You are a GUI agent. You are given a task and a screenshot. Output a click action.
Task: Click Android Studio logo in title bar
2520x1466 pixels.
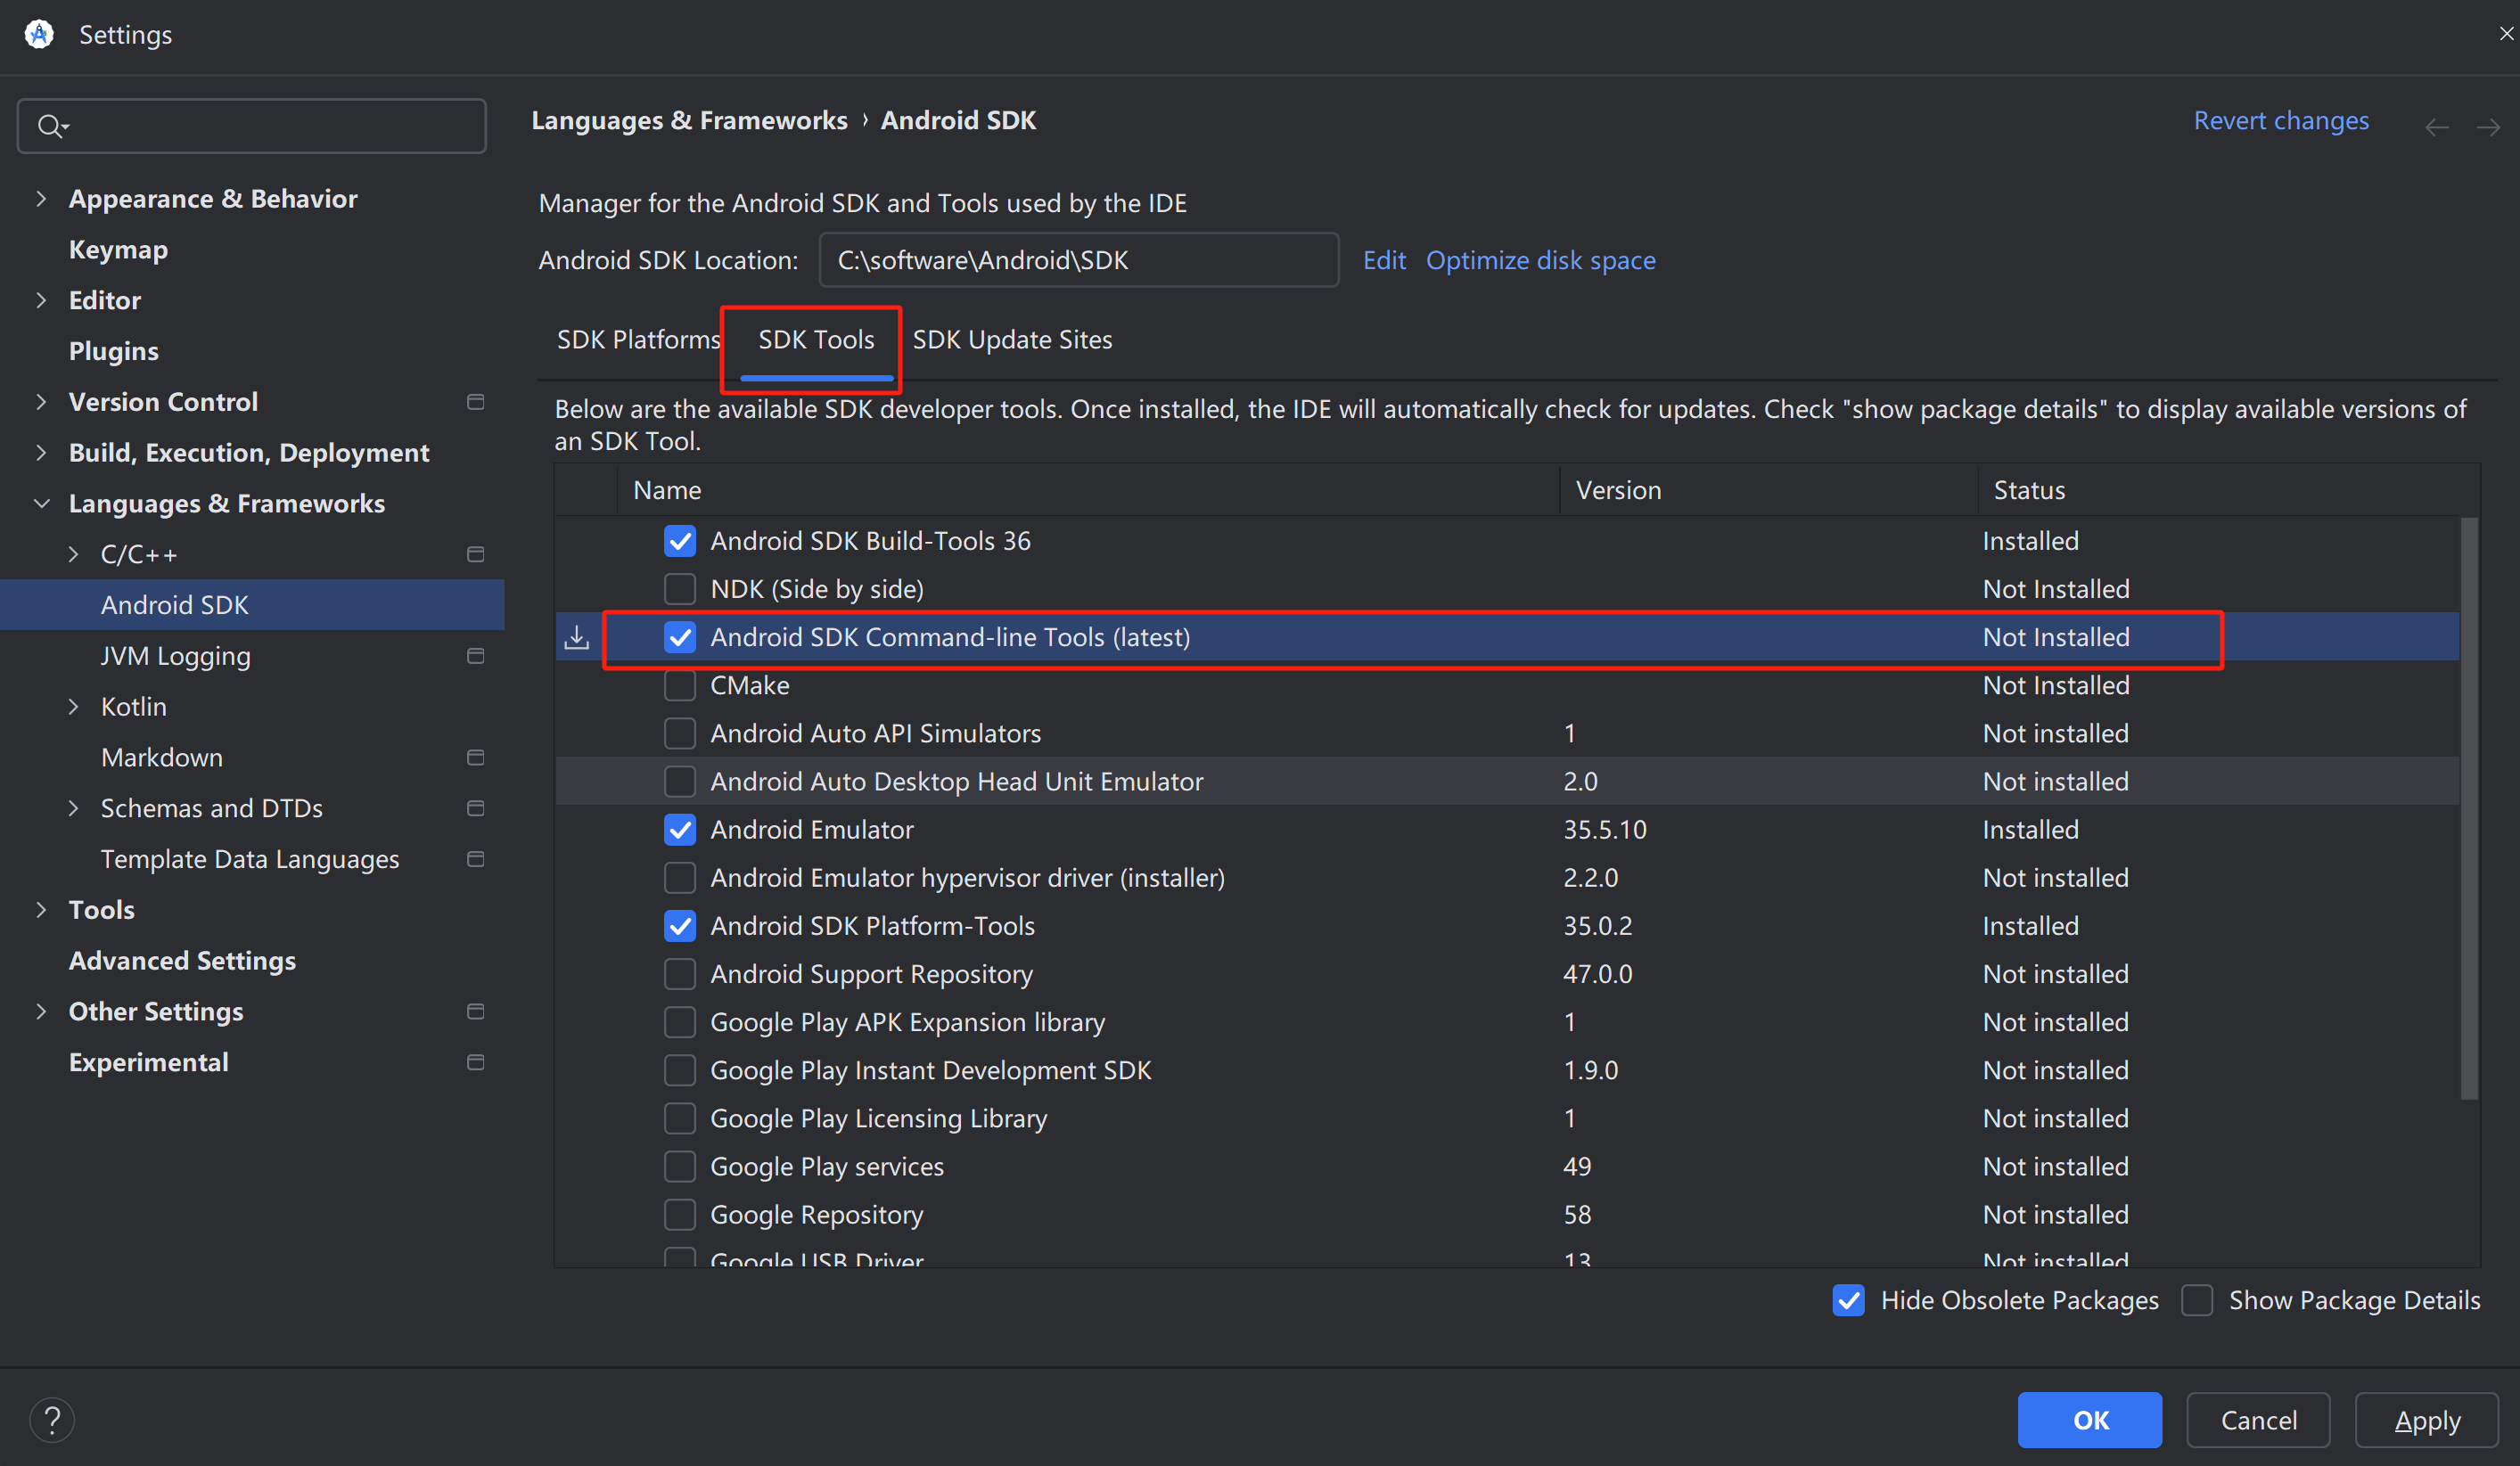(39, 34)
